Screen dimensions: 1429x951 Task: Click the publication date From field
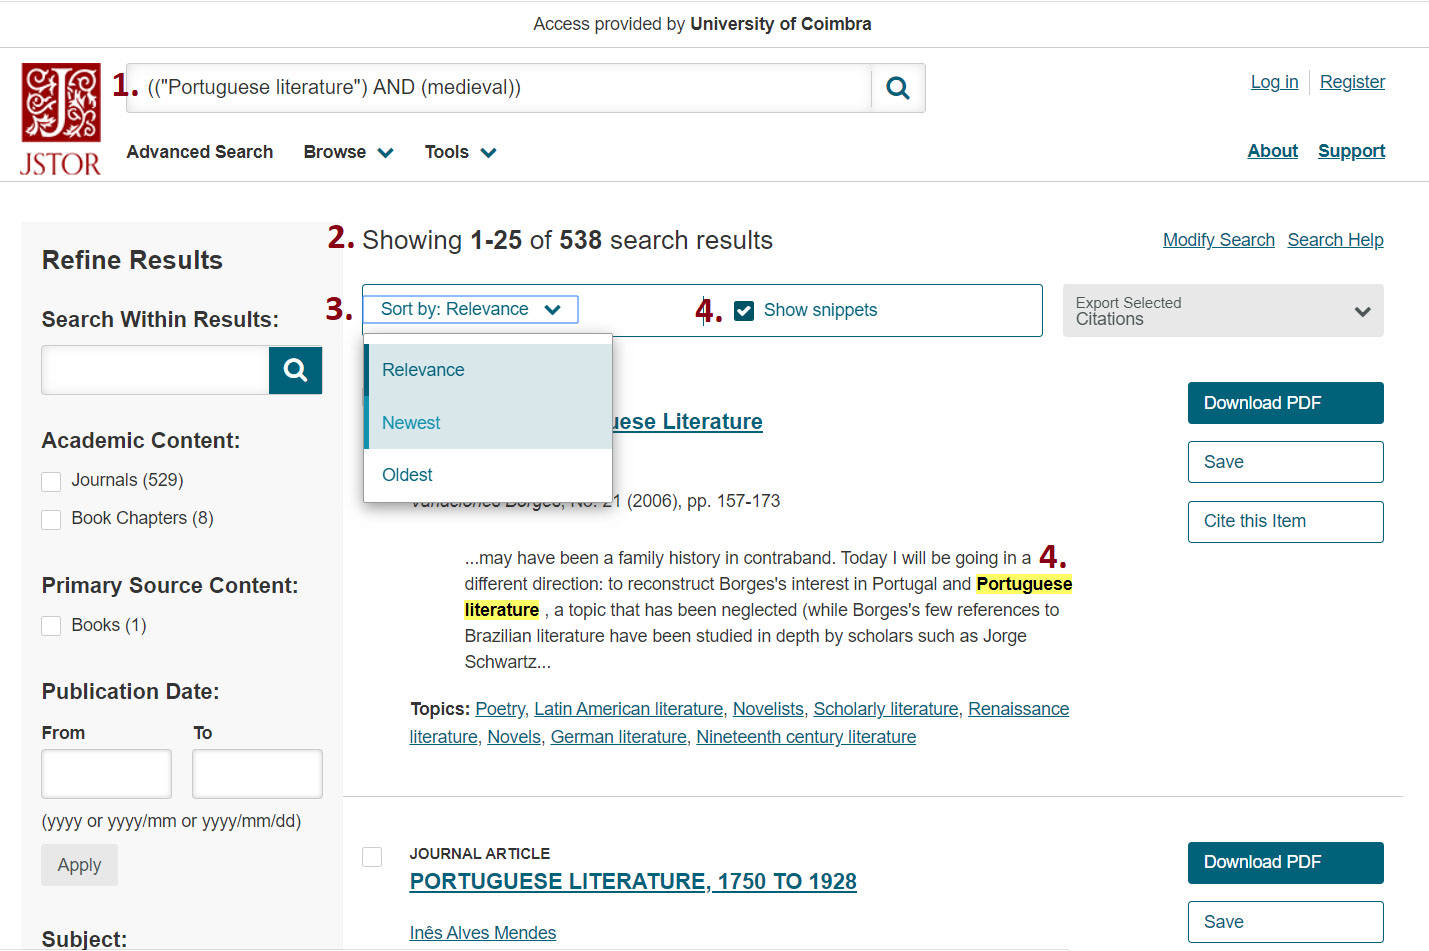(106, 774)
